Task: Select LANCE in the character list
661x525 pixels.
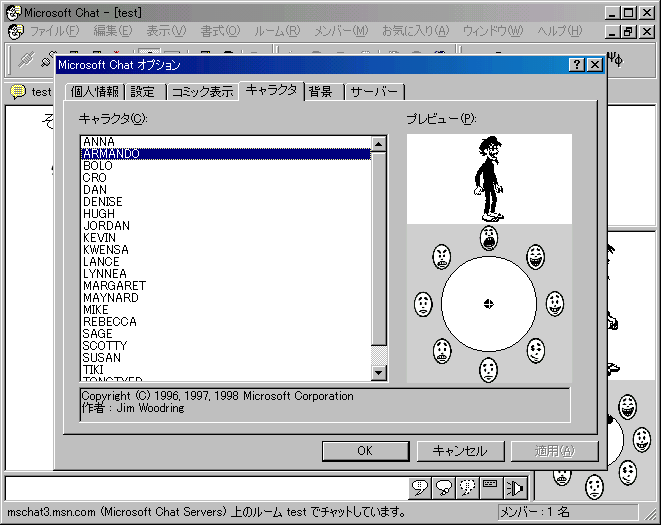Action: click(226, 261)
